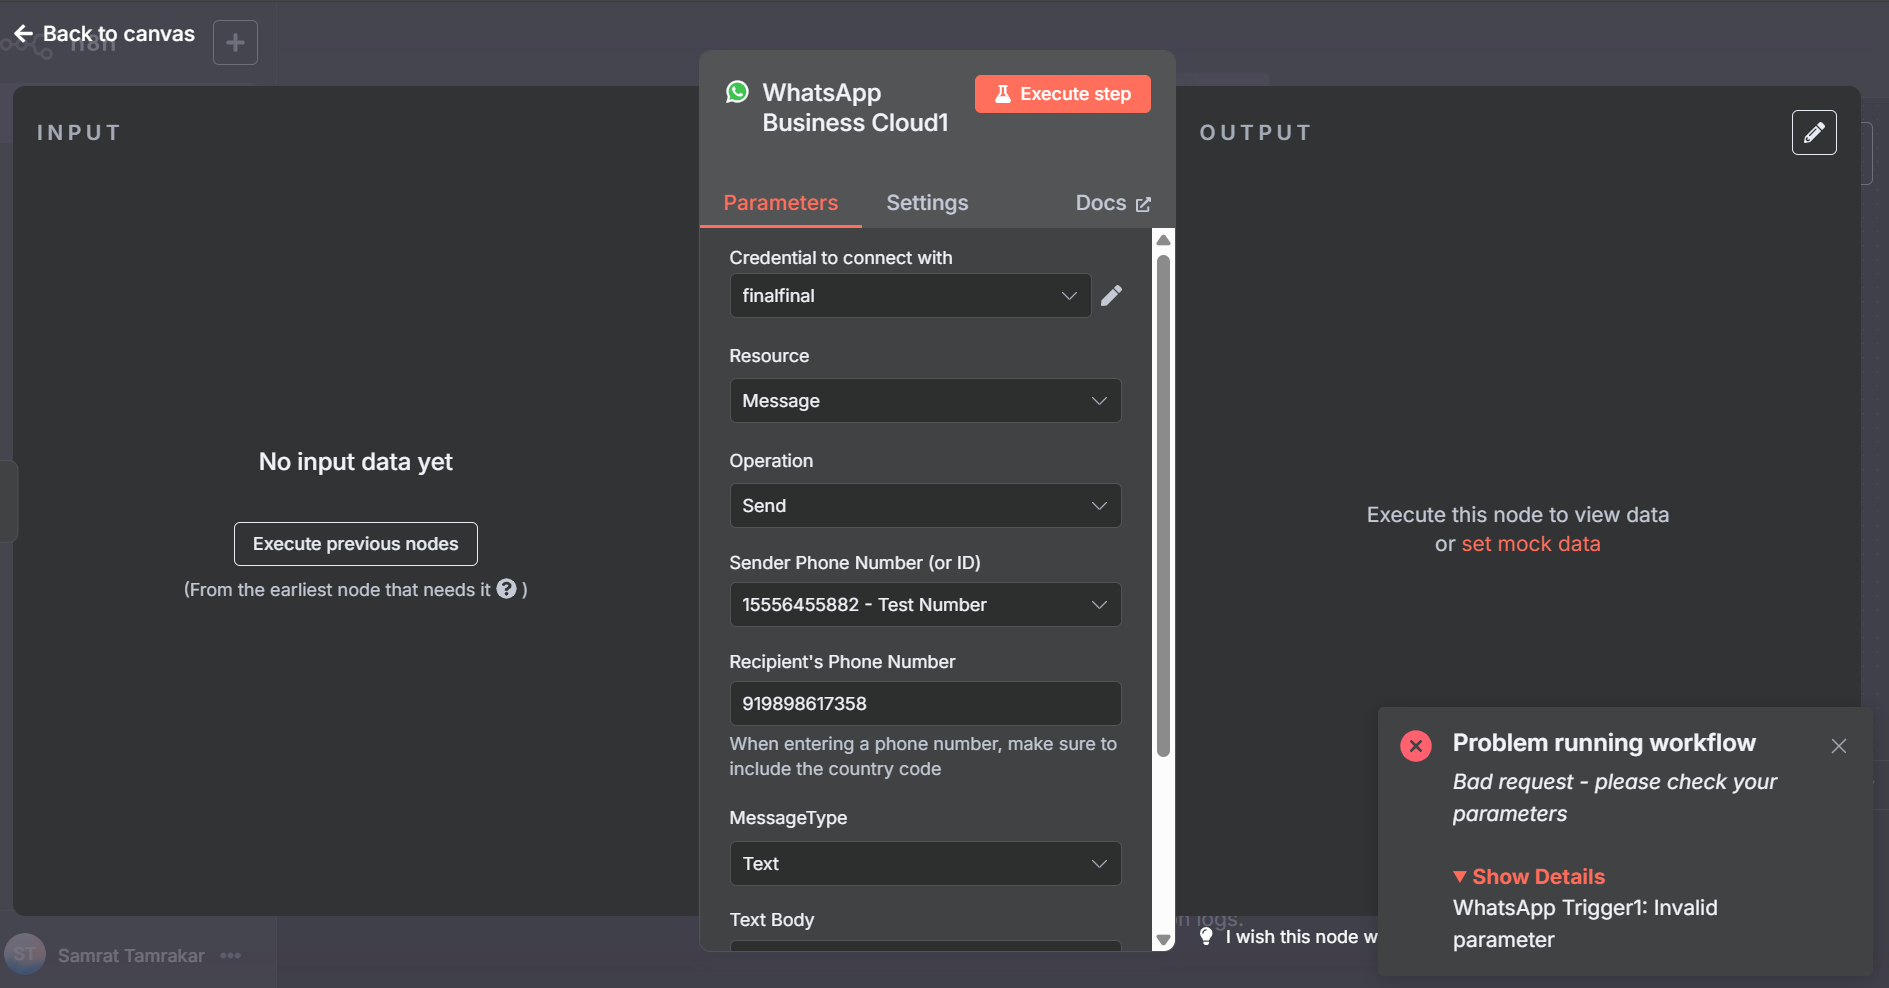Open Sender Phone Number dropdown
1889x988 pixels.
click(925, 605)
